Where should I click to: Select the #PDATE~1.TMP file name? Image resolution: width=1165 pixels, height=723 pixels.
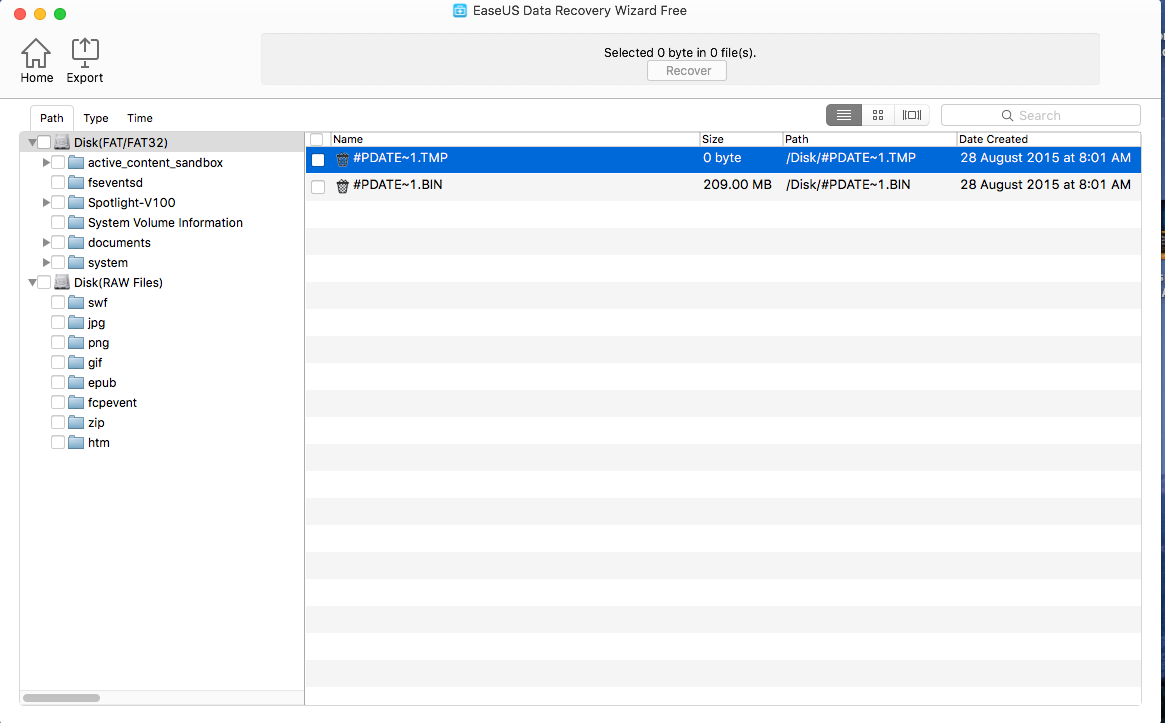point(400,158)
